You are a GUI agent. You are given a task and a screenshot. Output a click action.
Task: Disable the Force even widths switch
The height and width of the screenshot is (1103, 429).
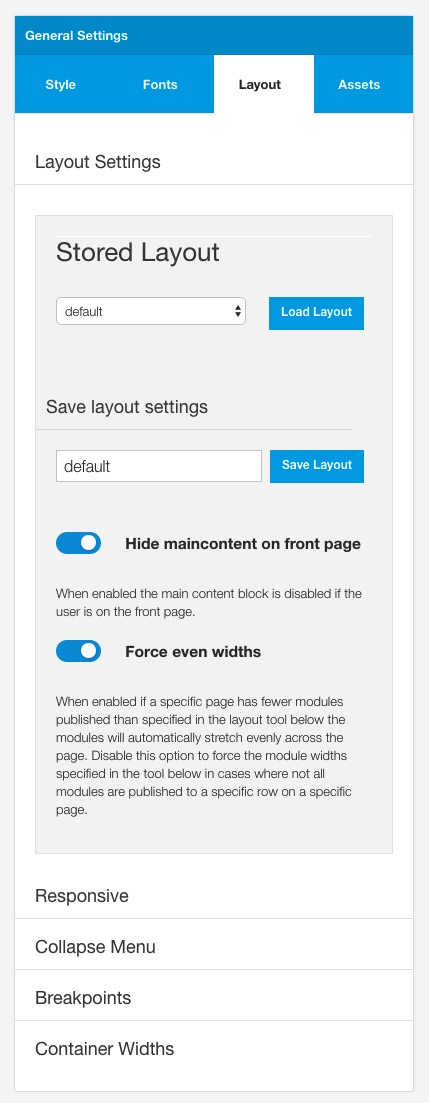click(x=79, y=651)
